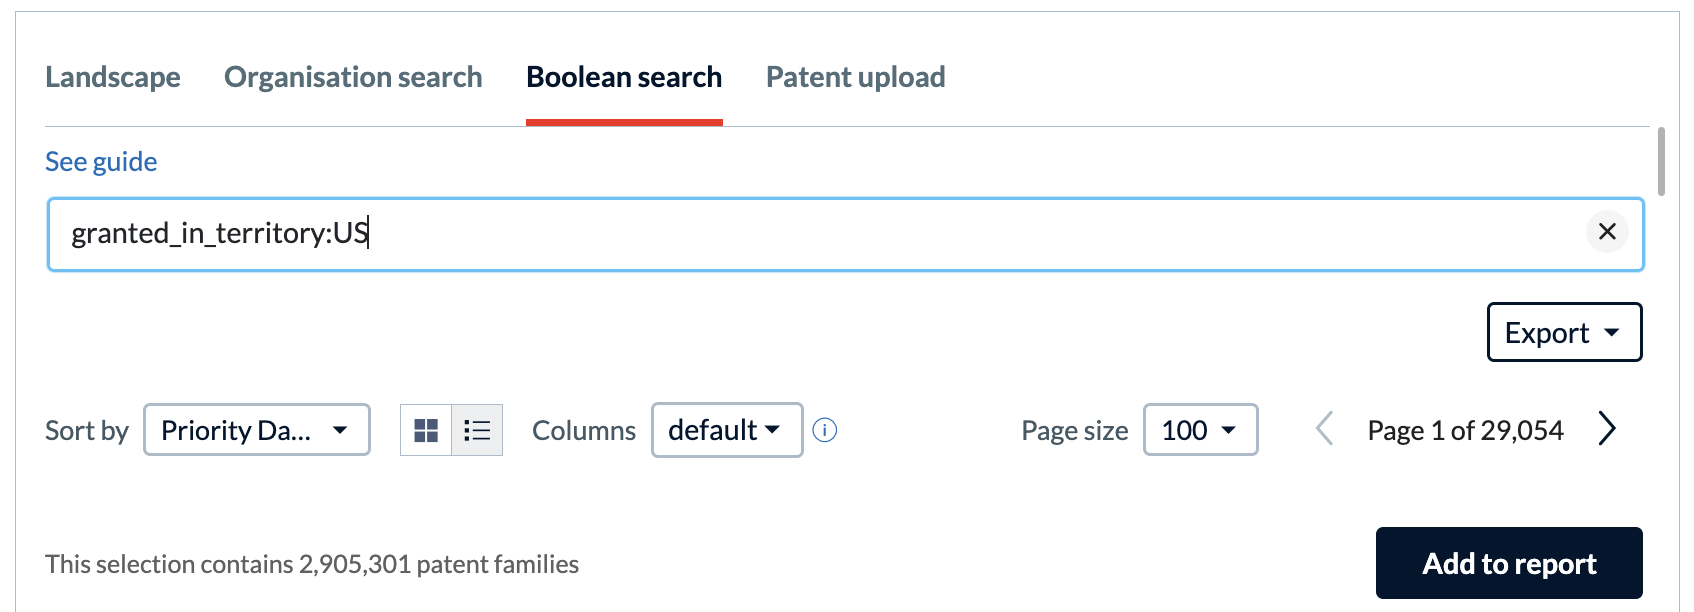Click the vertical scrollbar thumb
The height and width of the screenshot is (612, 1694).
click(x=1661, y=161)
